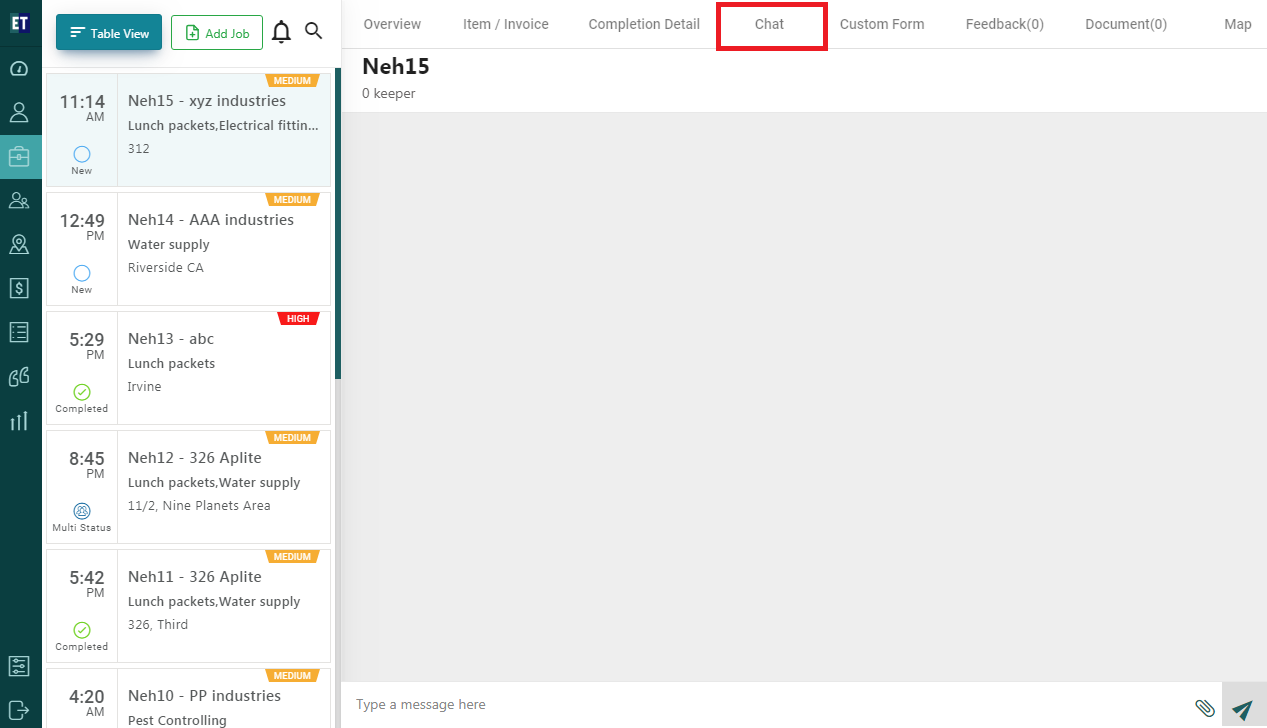
Task: Select the briefcase jobs icon in sidebar
Action: [x=19, y=156]
